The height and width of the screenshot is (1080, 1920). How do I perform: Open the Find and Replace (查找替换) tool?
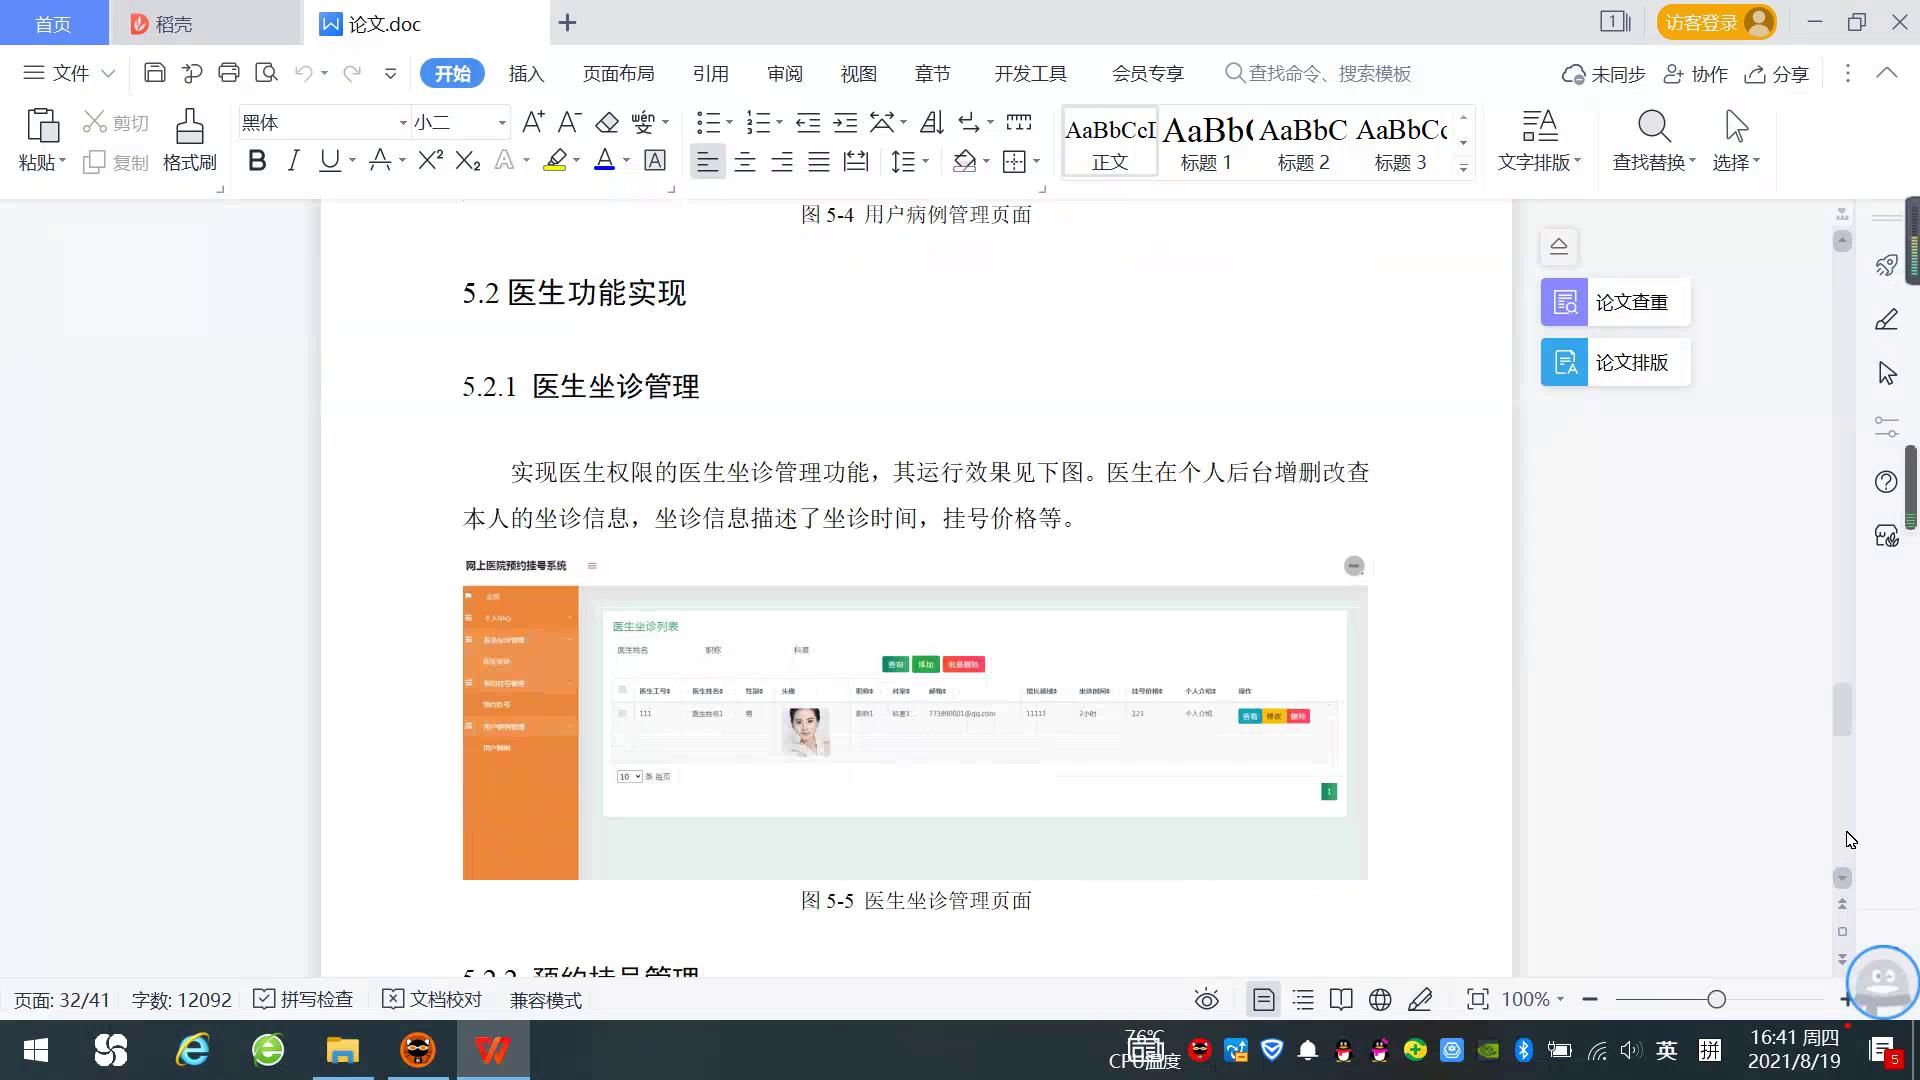1653,128
